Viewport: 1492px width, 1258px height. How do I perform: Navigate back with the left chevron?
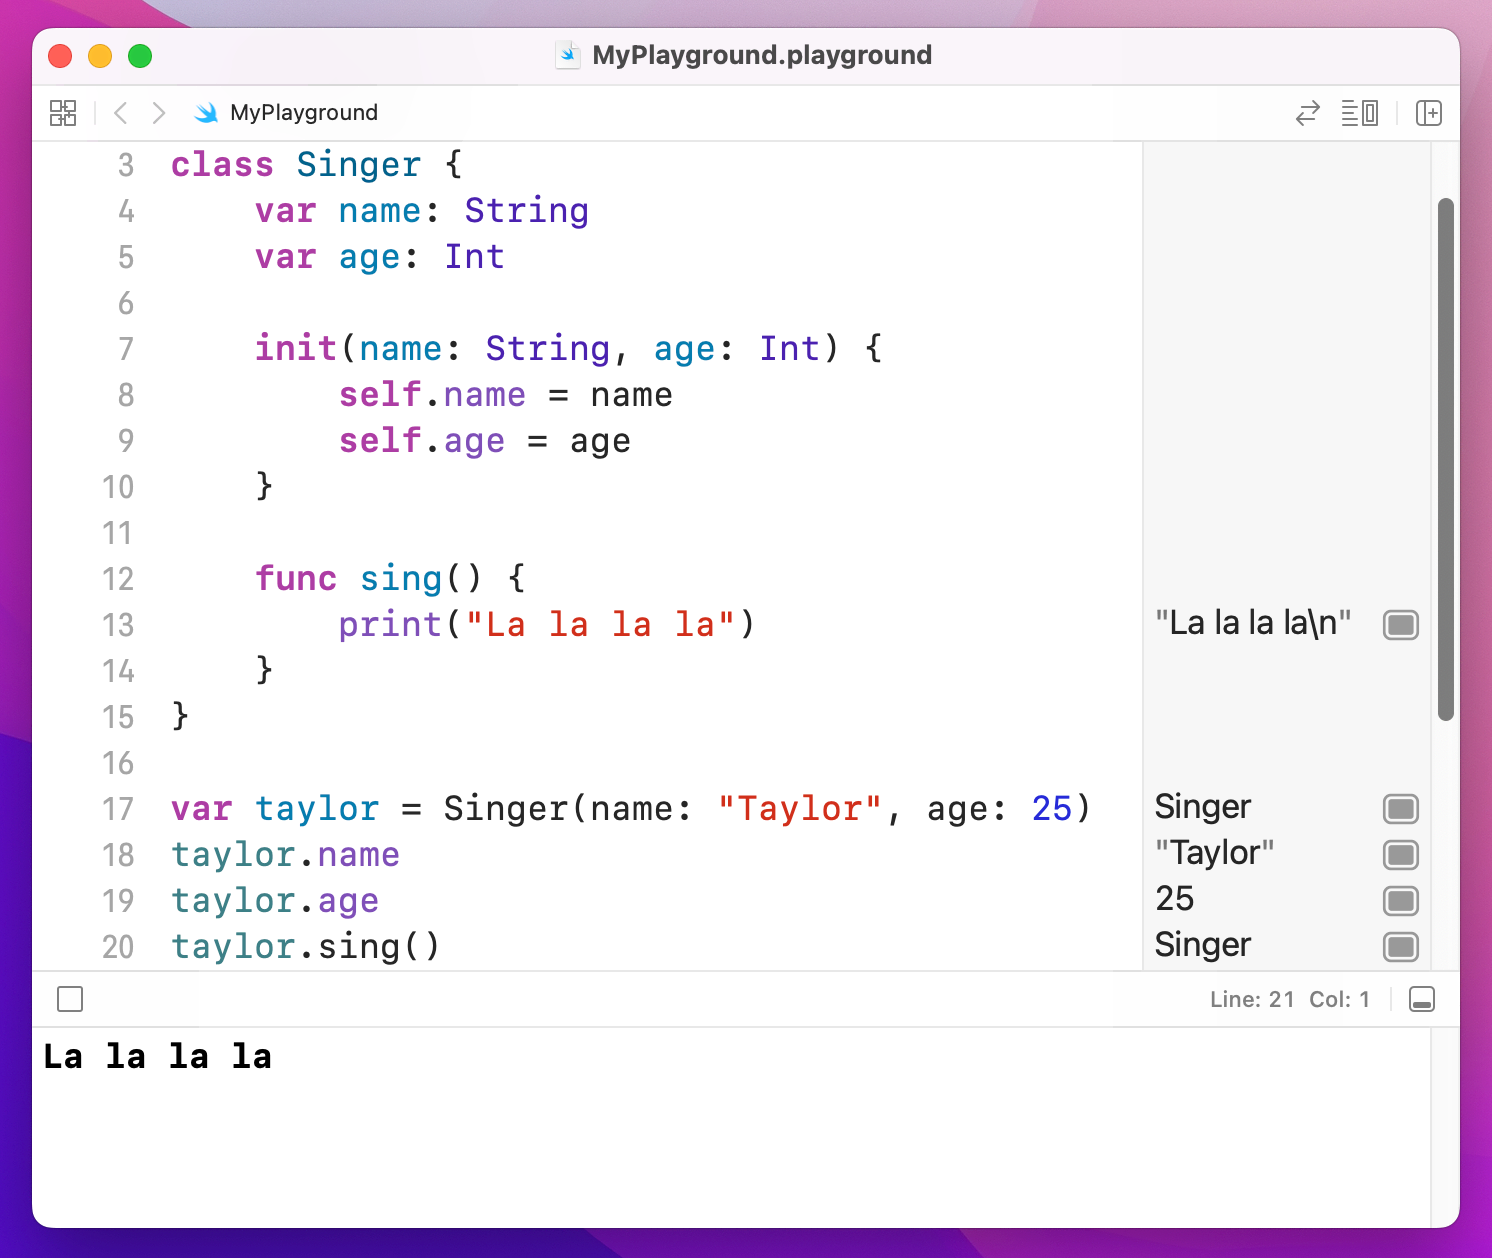(121, 113)
